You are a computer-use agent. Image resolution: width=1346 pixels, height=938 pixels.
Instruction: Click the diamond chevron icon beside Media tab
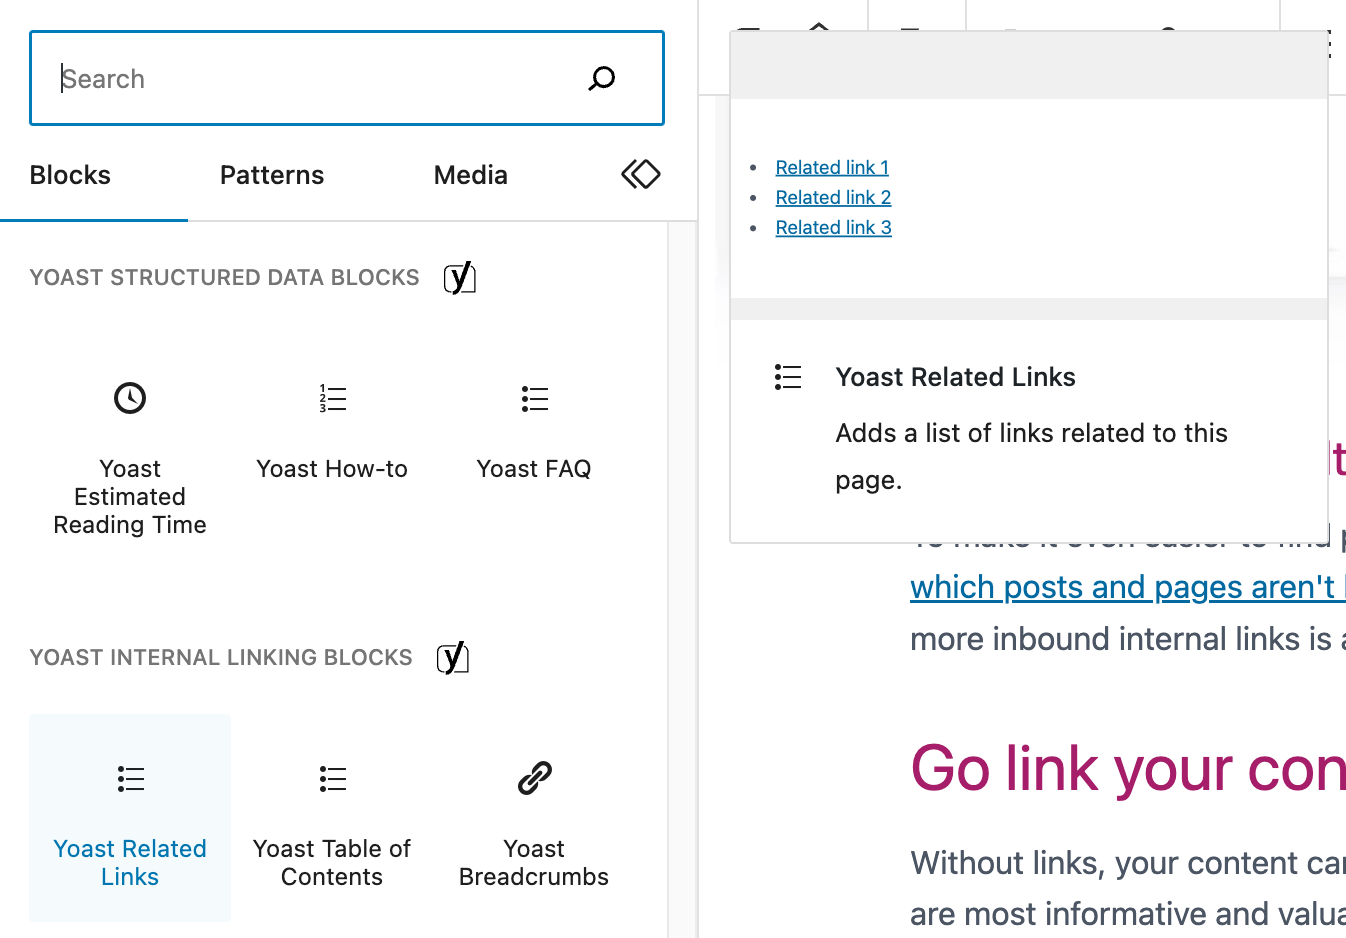640,174
